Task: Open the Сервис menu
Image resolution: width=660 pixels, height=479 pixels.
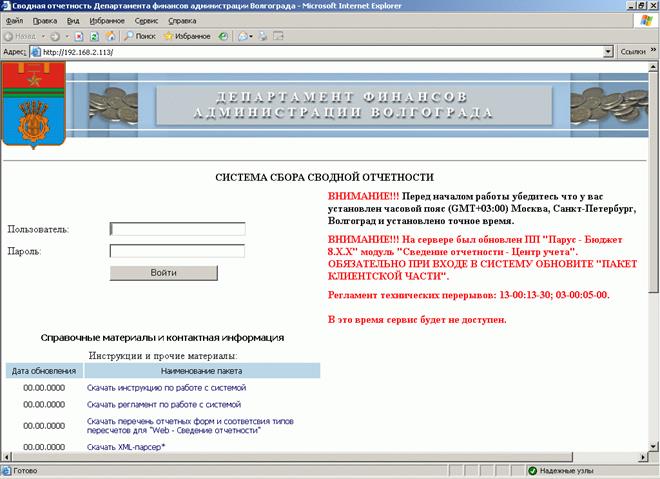Action: click(x=146, y=20)
